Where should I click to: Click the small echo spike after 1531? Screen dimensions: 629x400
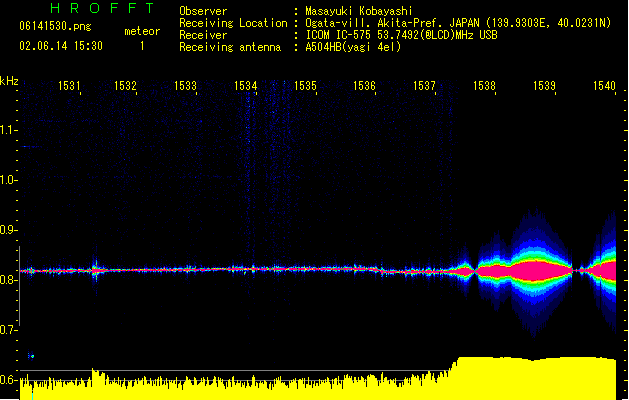click(x=95, y=271)
